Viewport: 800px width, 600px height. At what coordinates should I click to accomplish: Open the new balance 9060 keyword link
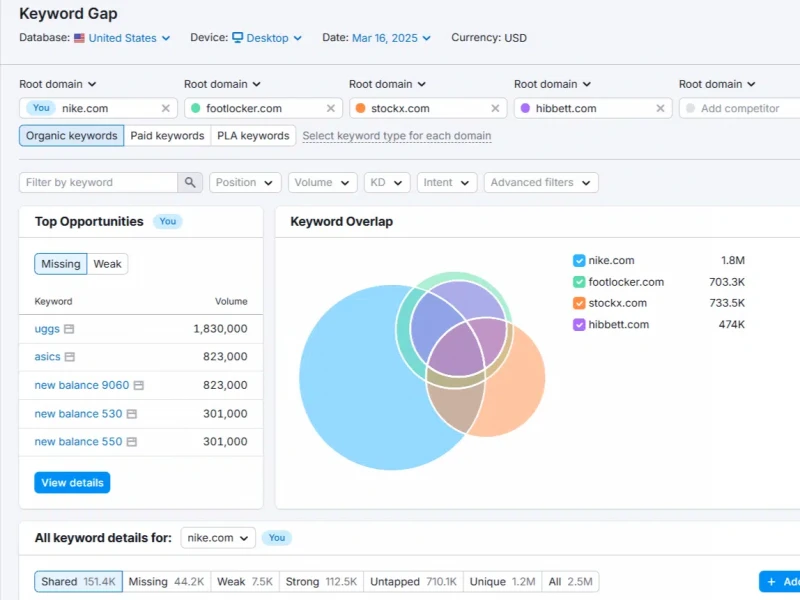(x=82, y=385)
